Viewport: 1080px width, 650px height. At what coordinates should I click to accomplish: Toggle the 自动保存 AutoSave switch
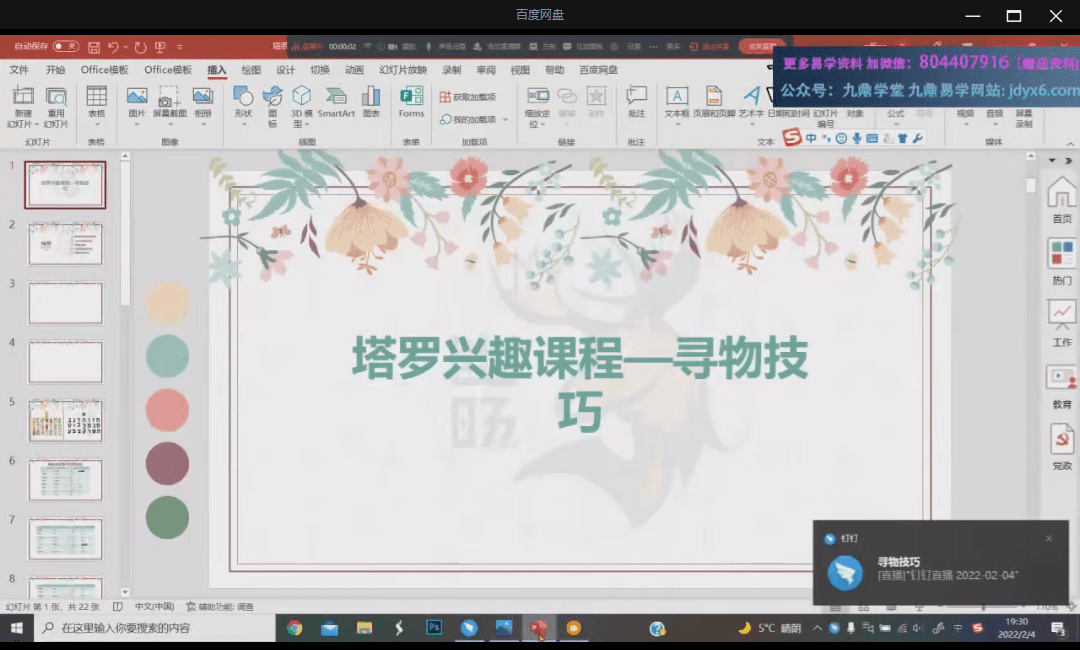click(x=66, y=46)
